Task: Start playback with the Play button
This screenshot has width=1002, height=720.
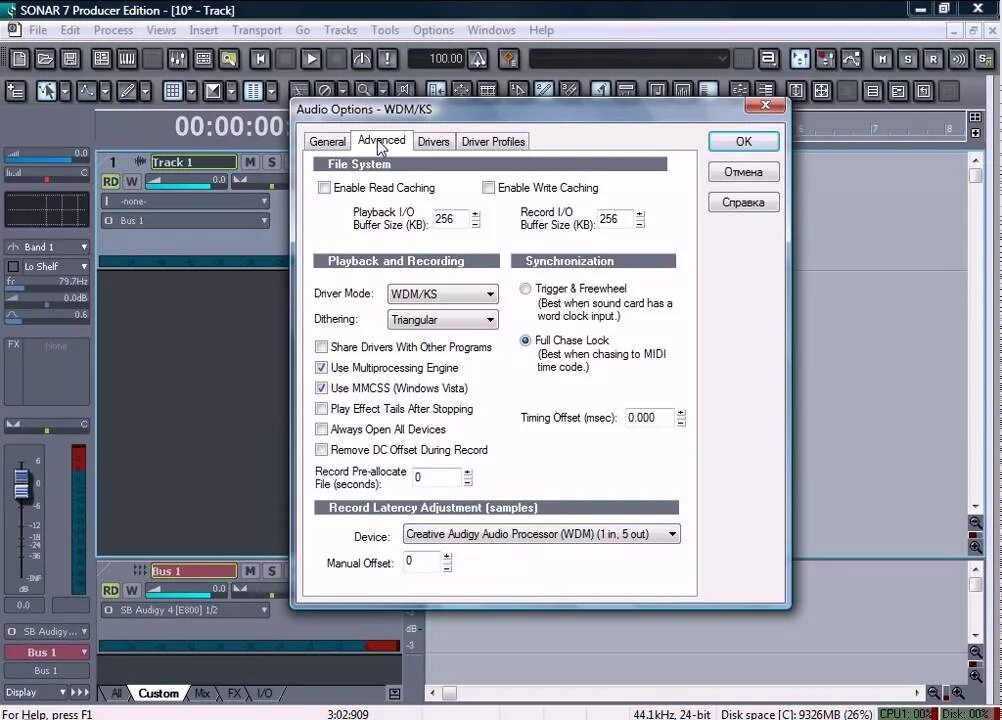Action: (x=311, y=59)
